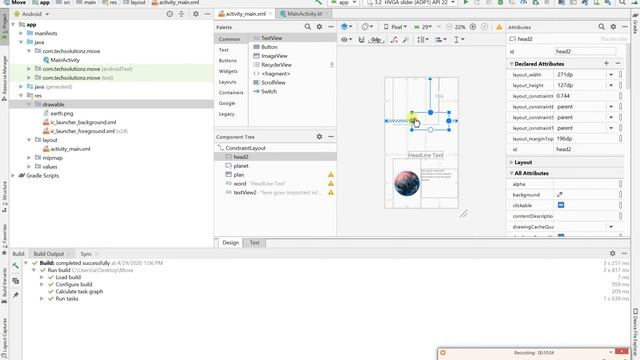Clear all constraints icon
This screenshot has height=360, width=640.
point(394,40)
